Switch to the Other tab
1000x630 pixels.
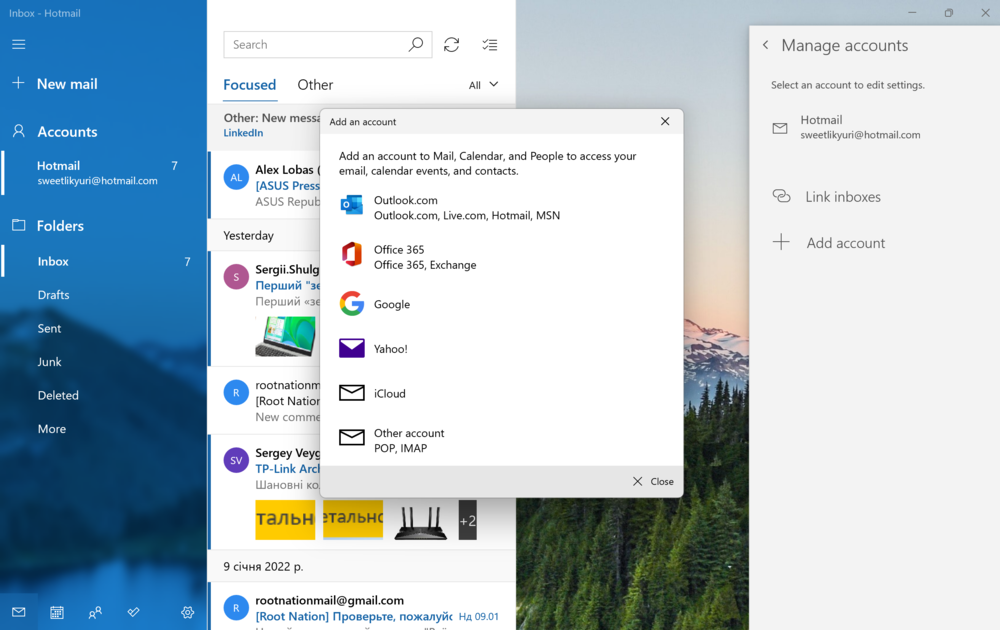(315, 85)
